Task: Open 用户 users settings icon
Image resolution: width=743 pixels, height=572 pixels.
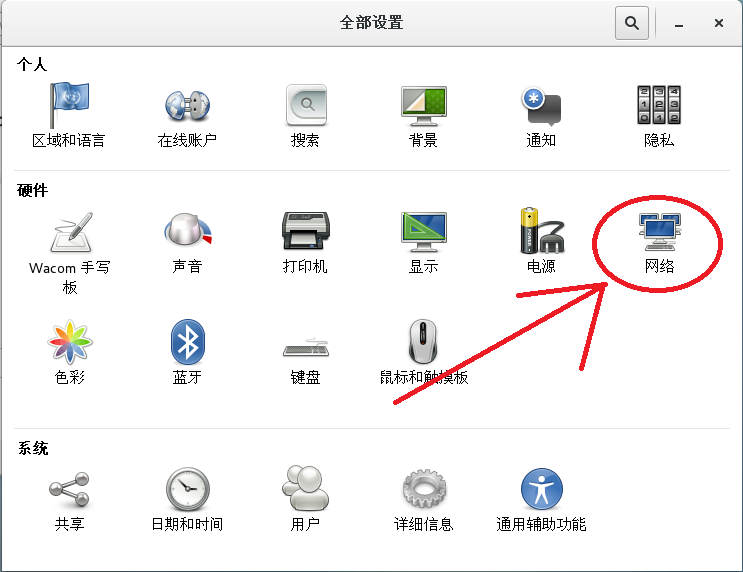Action: point(306,488)
